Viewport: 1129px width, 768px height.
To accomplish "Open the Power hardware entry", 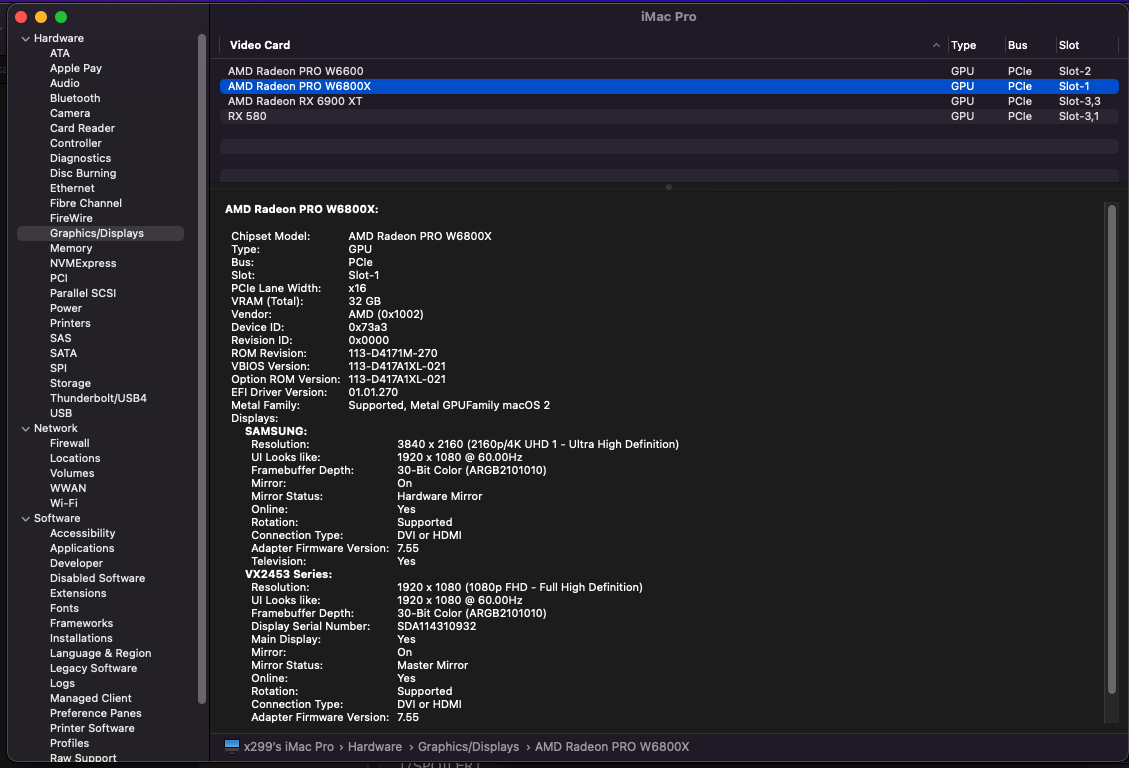I will click(x=66, y=309).
